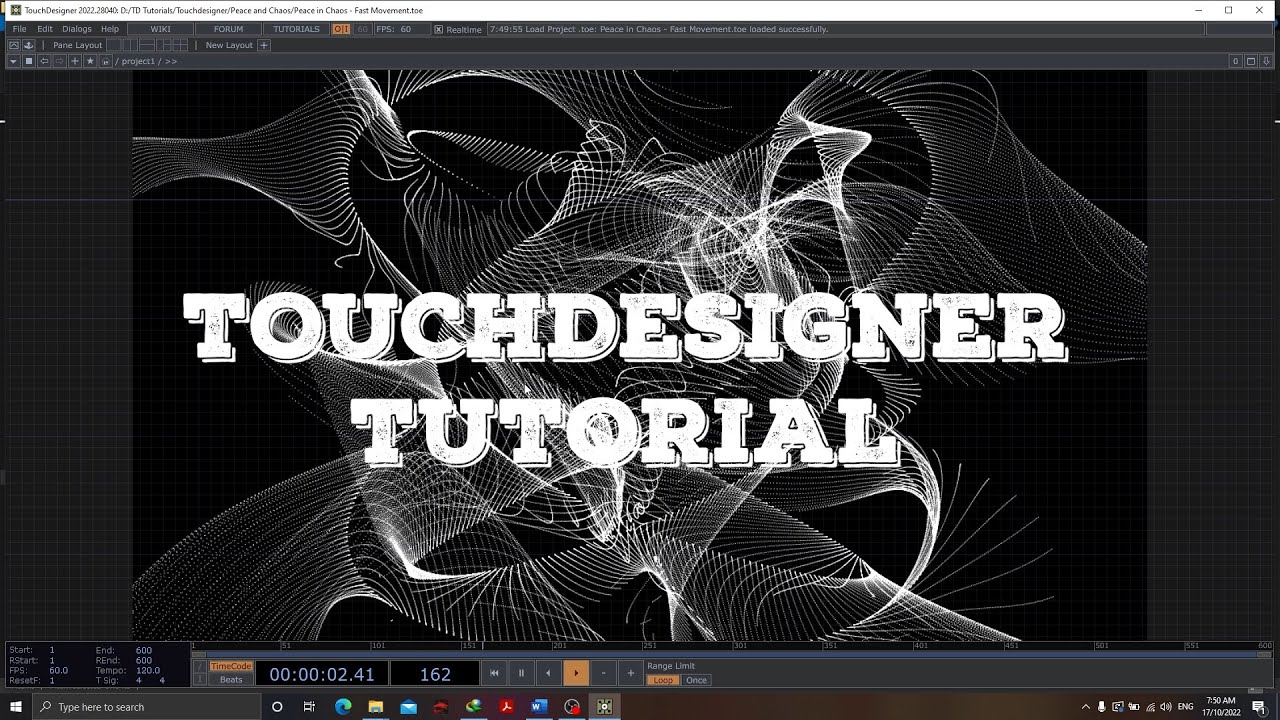Open the Windows Start menu
Viewport: 1280px width, 720px height.
click(16, 707)
